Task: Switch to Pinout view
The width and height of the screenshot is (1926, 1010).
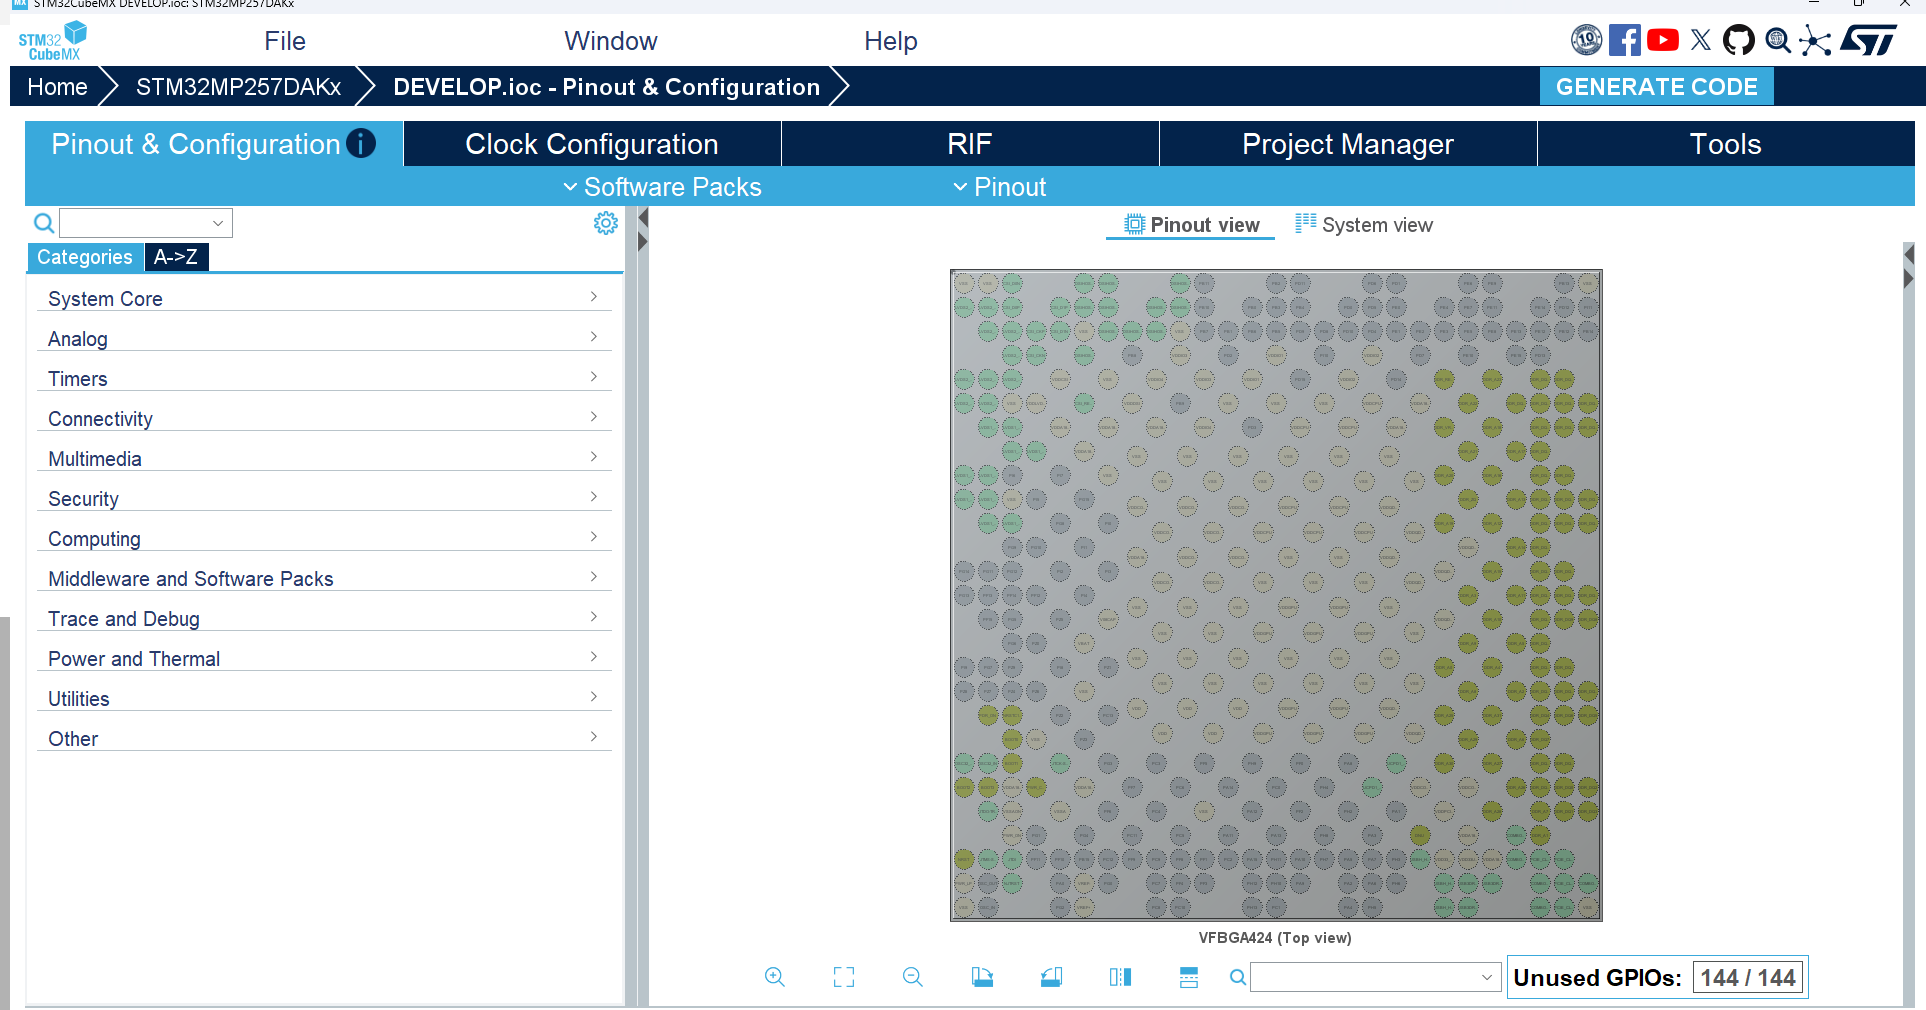Action: (x=1191, y=225)
